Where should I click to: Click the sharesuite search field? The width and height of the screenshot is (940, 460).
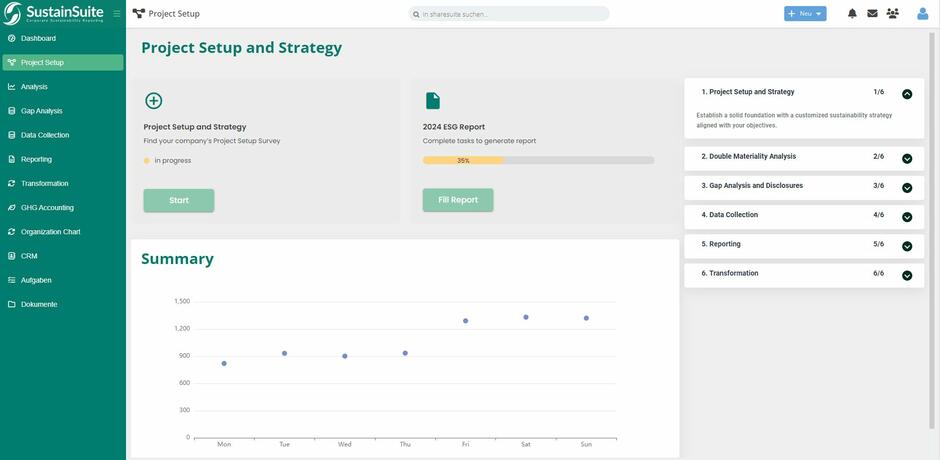(509, 14)
